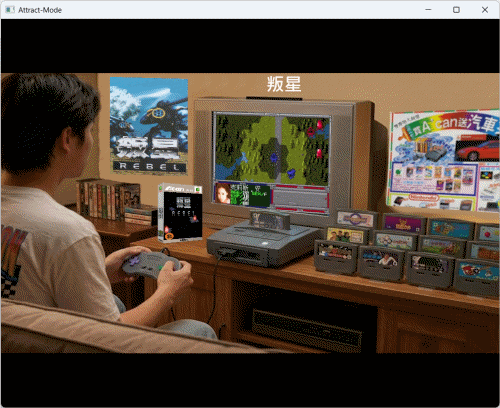Click the gameplay video on TV screen
Image resolution: width=500 pixels, height=408 pixels.
point(271,162)
